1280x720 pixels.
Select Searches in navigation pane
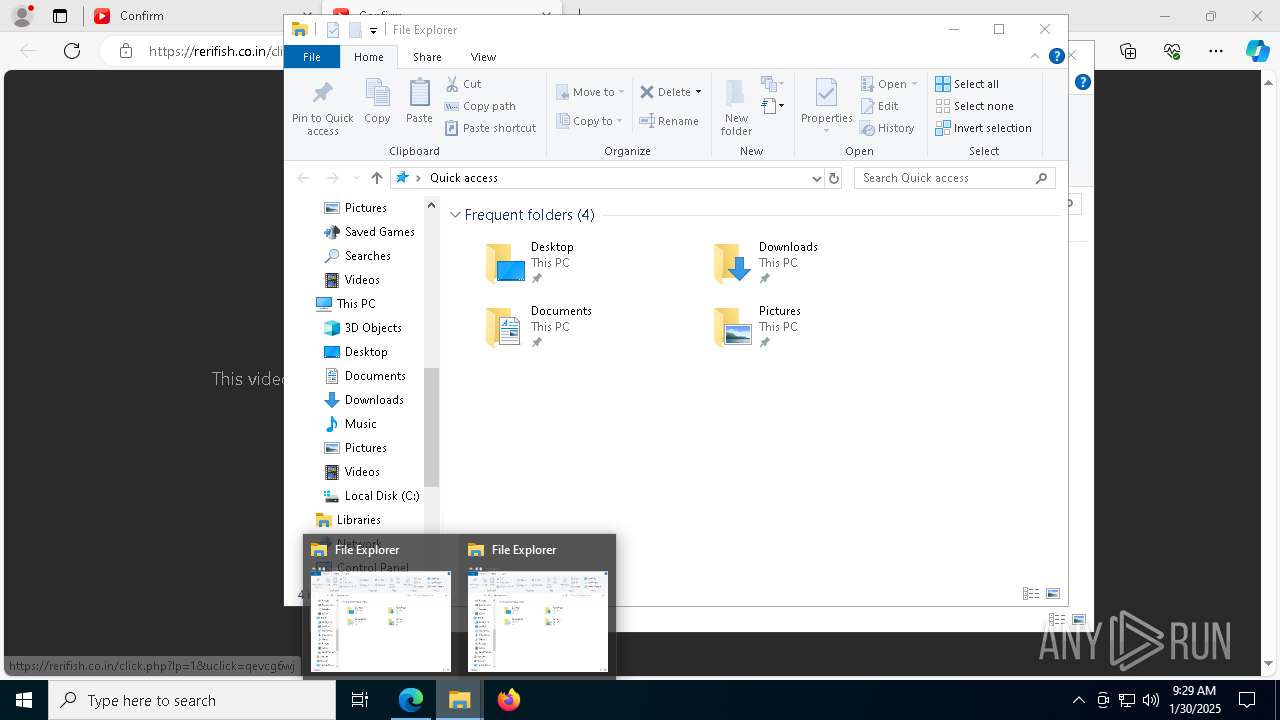(357, 256)
